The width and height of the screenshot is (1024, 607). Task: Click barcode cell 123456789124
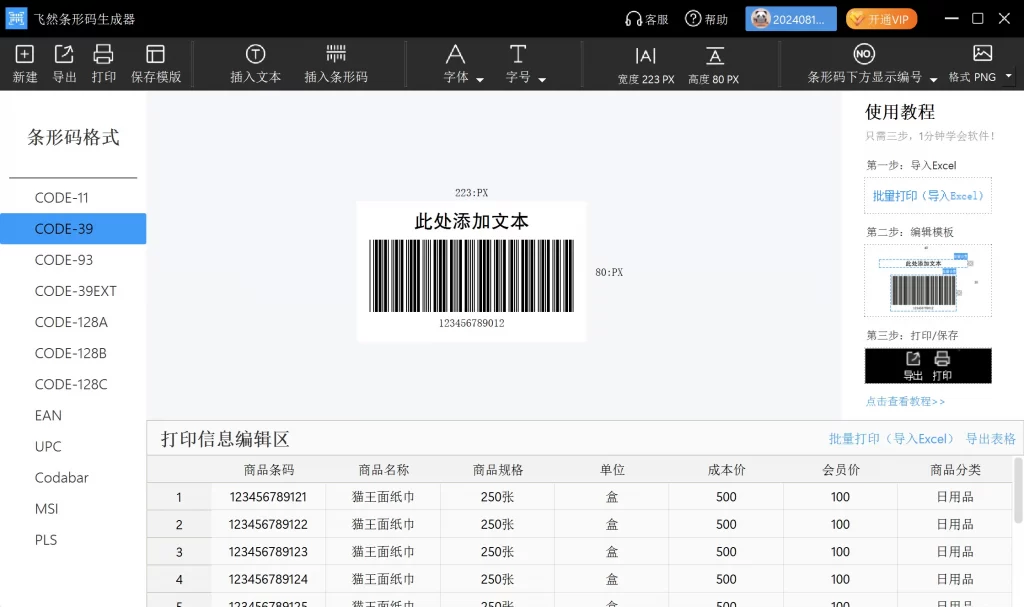(x=268, y=580)
